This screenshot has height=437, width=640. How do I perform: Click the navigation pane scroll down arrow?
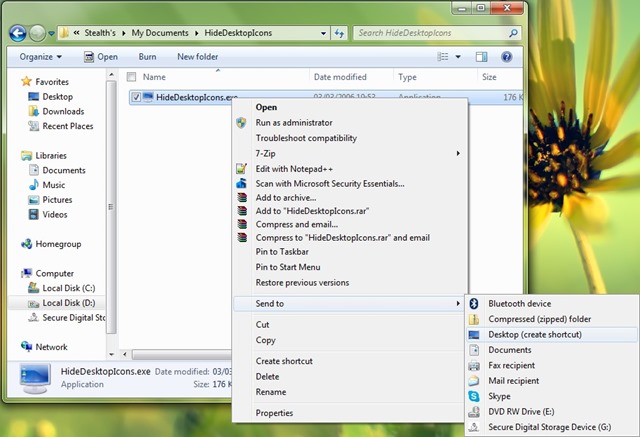(111, 354)
